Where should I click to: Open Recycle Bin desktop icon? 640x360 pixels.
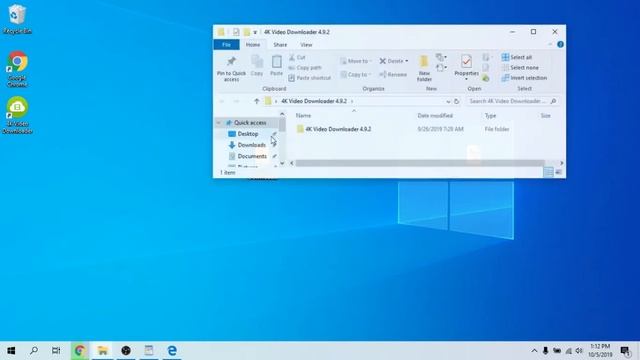pyautogui.click(x=17, y=19)
